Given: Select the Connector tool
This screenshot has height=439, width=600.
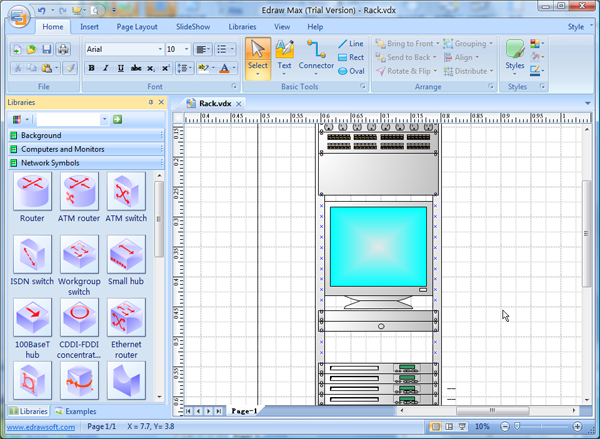Looking at the screenshot, I should [x=316, y=54].
